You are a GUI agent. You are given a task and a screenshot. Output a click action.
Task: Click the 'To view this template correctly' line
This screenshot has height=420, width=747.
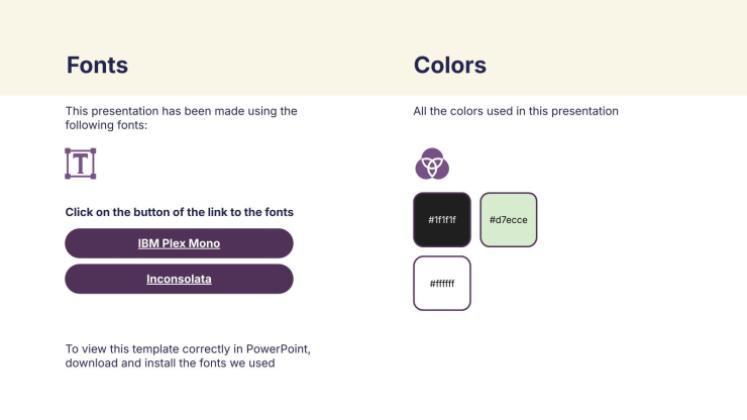click(x=188, y=349)
